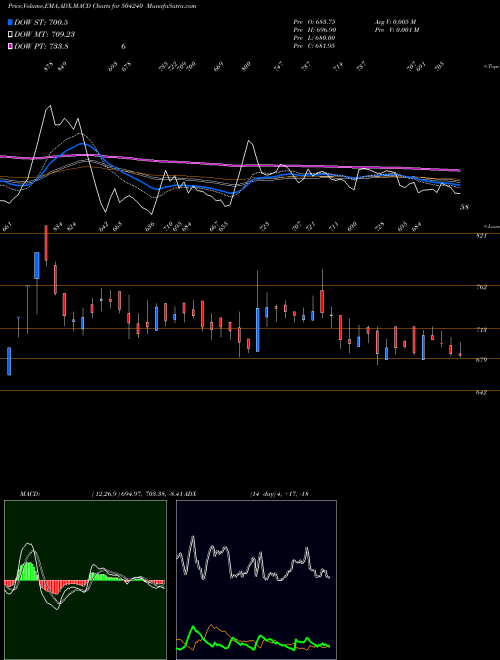500x660 pixels.
Task: Click the Pre C: 681.95 value
Action: coord(314,45)
